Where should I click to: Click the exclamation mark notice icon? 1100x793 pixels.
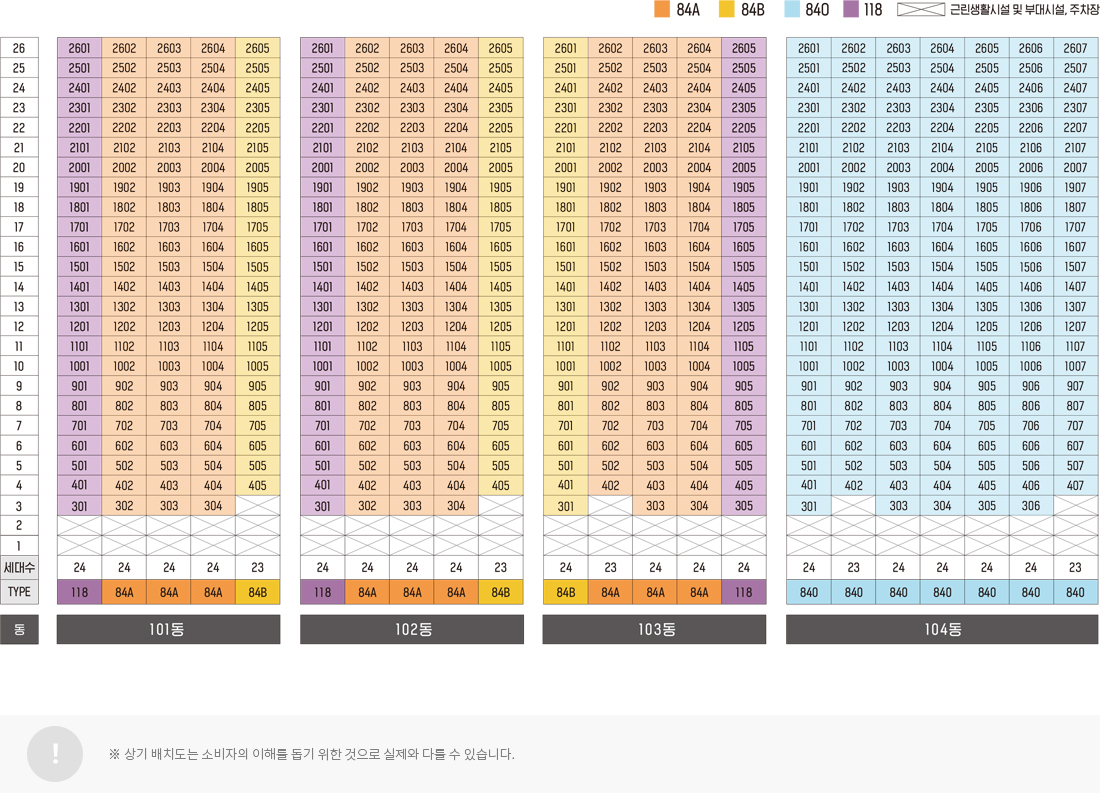point(54,754)
